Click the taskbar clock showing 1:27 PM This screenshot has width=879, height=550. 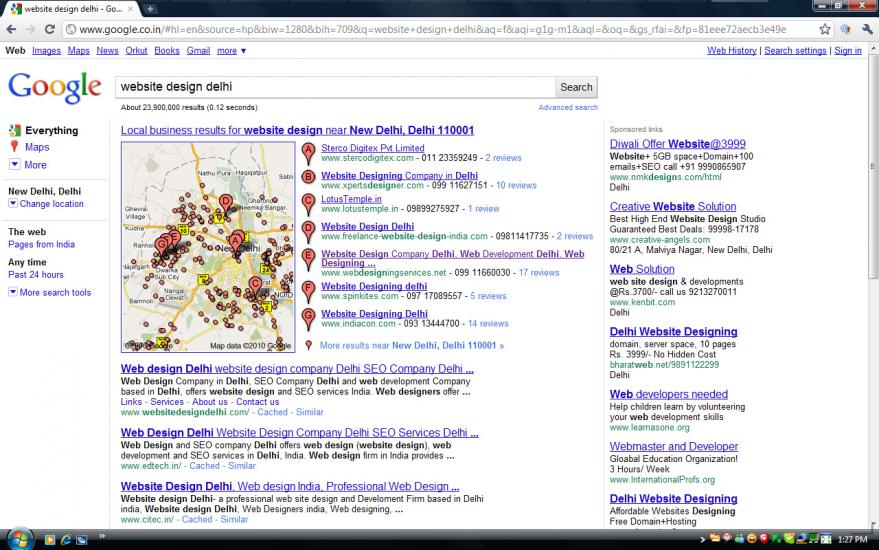coord(852,539)
